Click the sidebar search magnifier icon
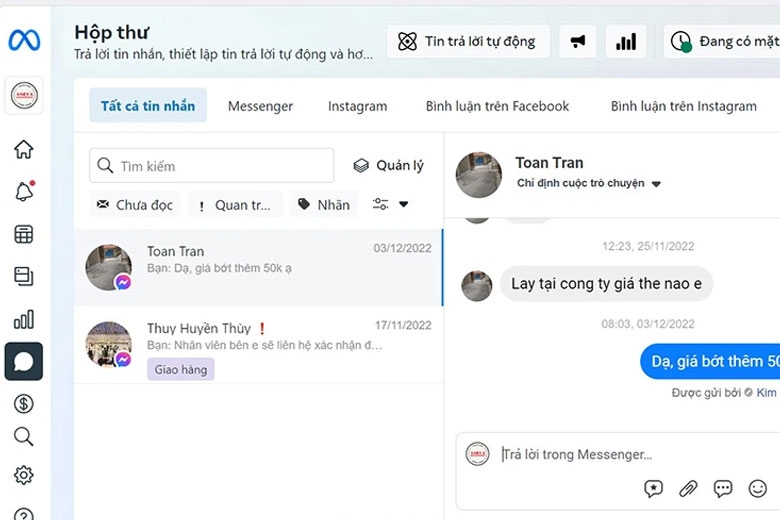 tap(24, 436)
